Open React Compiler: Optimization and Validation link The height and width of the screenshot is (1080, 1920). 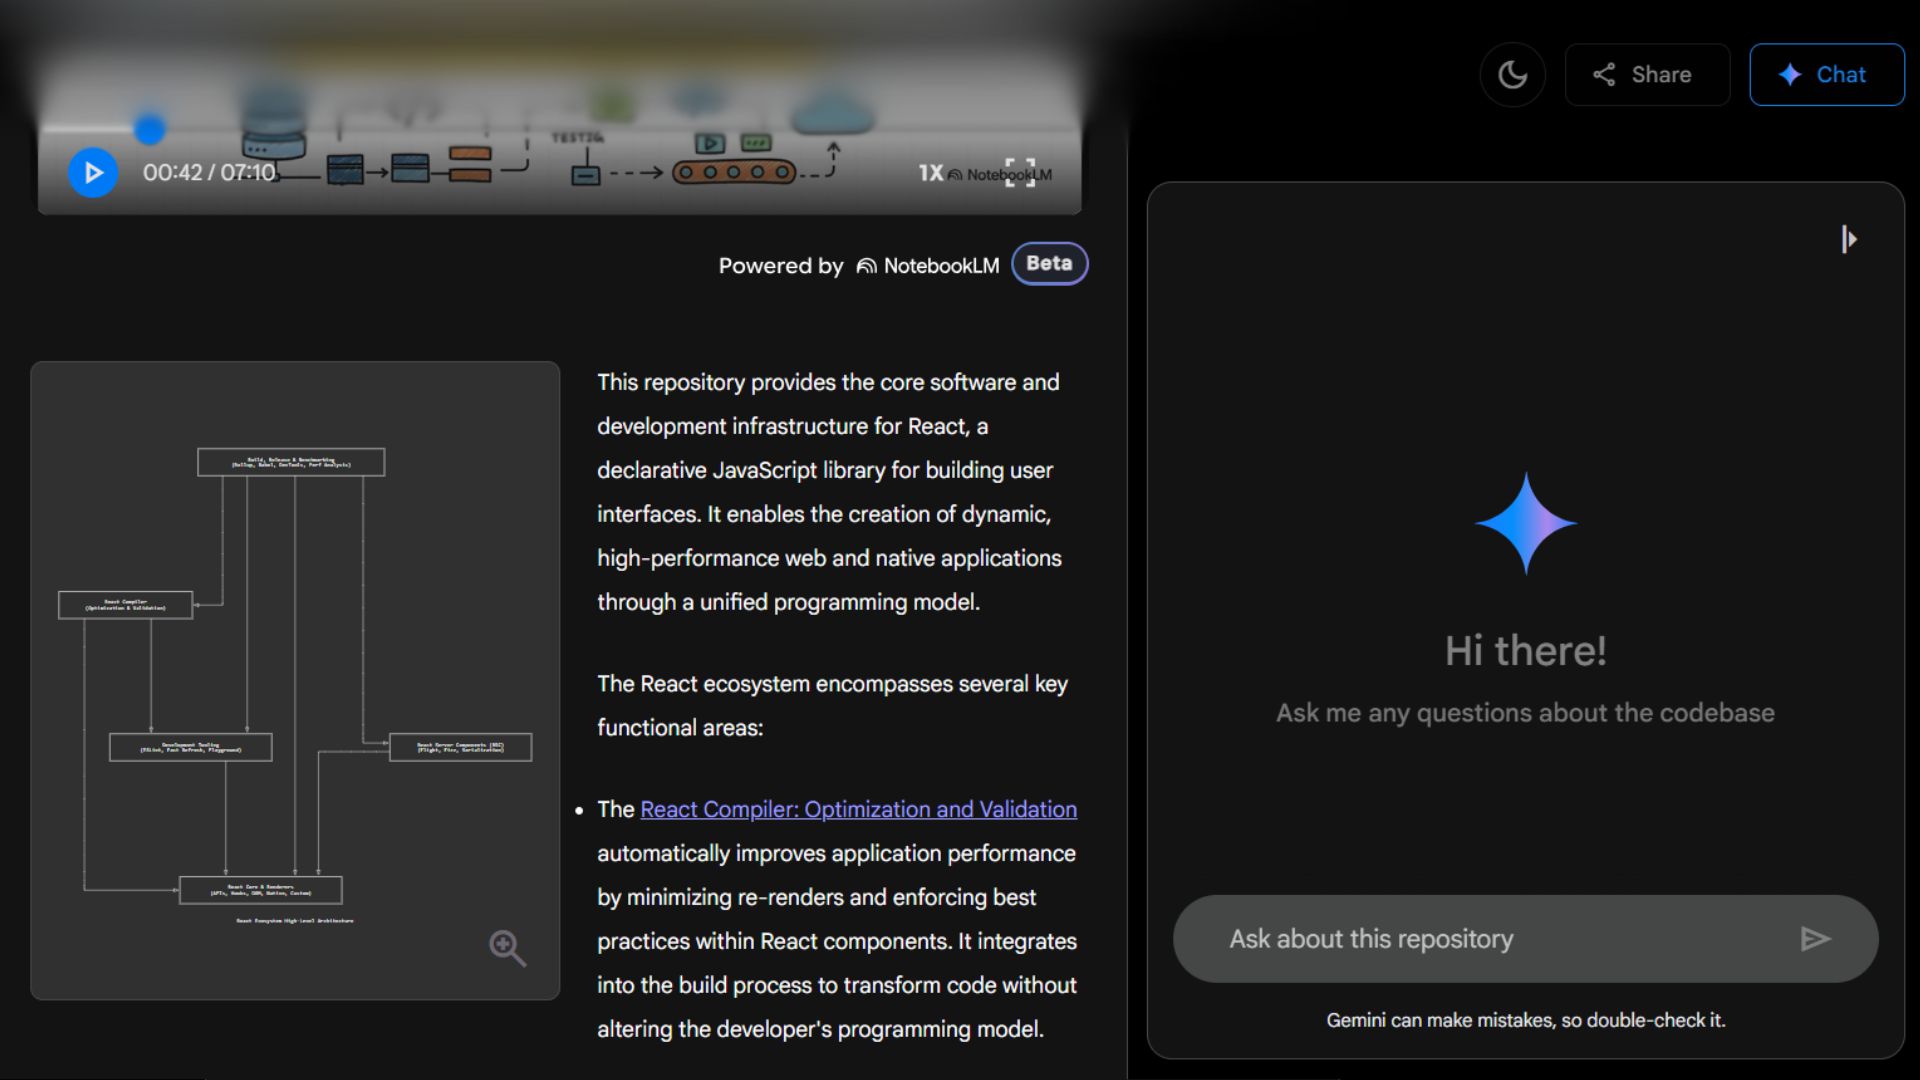[x=858, y=809]
